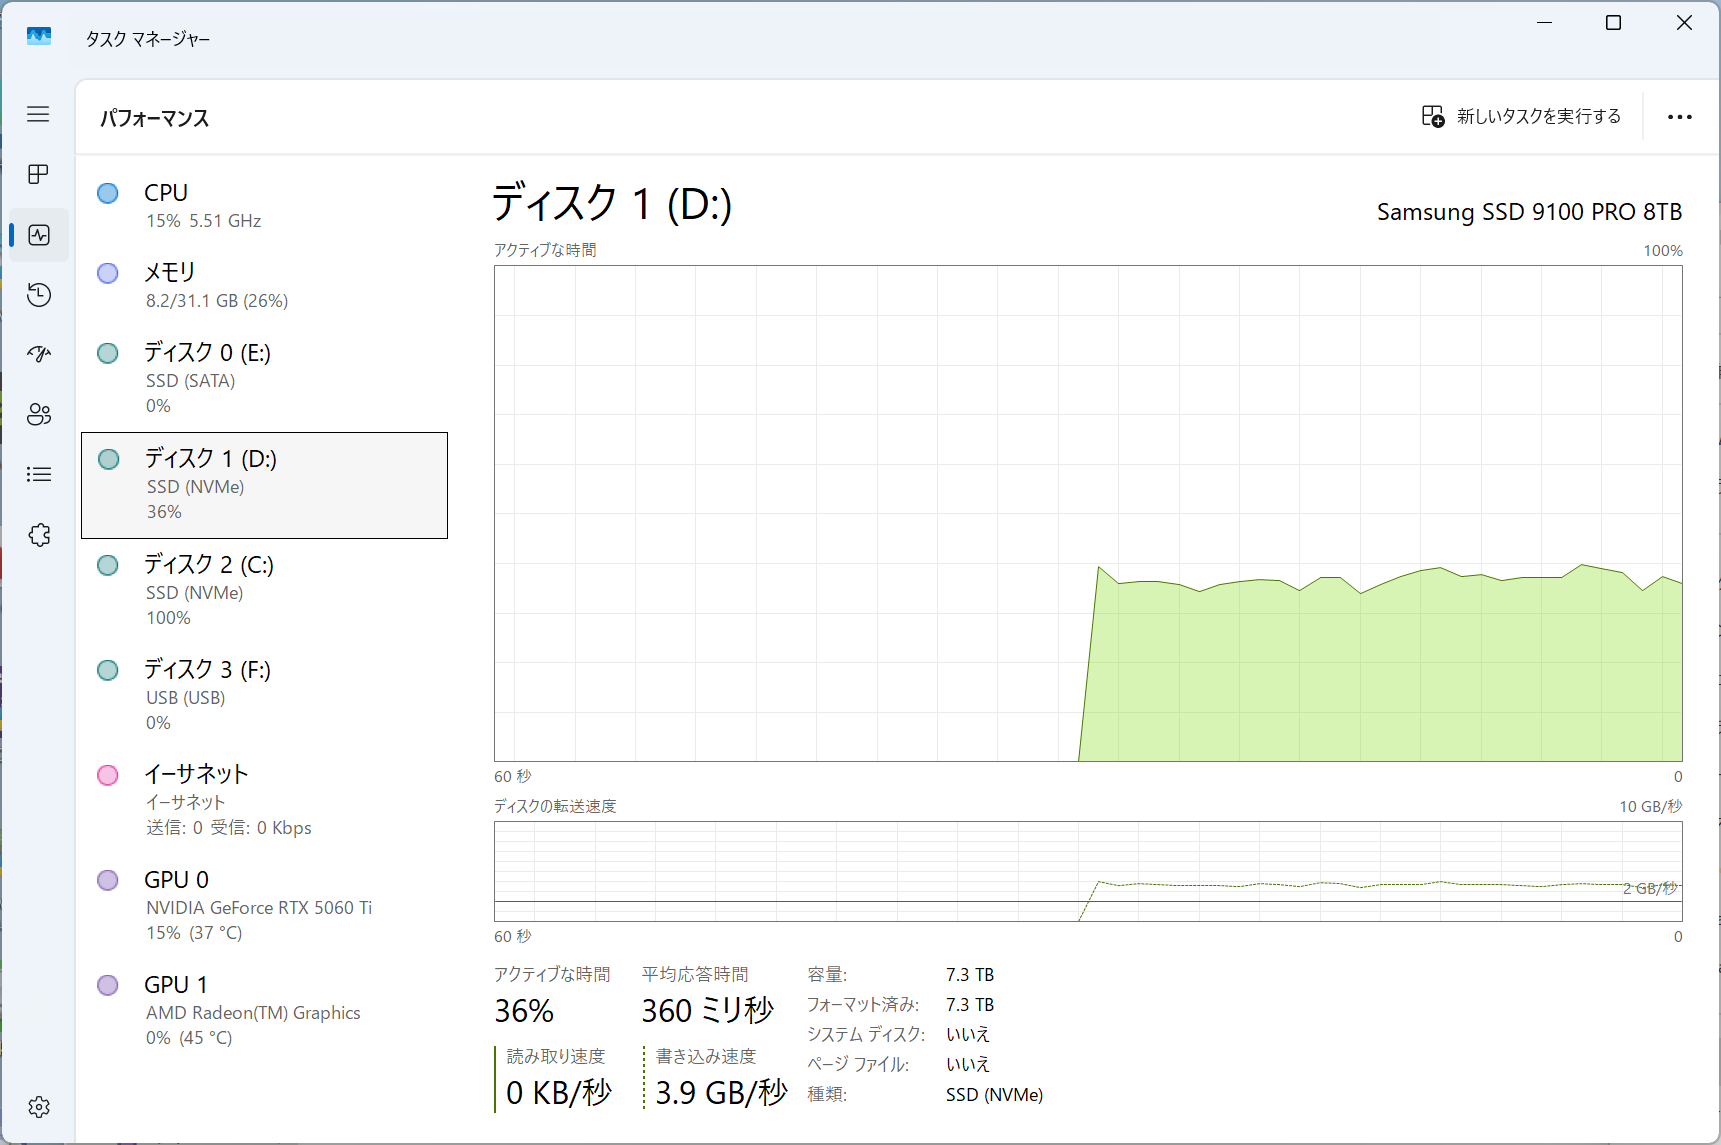This screenshot has height=1145, width=1721.
Task: Click the 種類 SSD (NVMe) value
Action: coord(994,1095)
